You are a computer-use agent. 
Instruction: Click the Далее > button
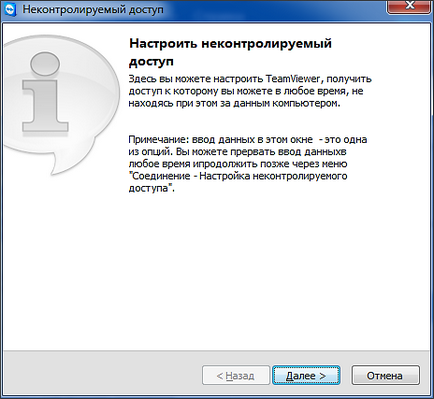pos(306,375)
